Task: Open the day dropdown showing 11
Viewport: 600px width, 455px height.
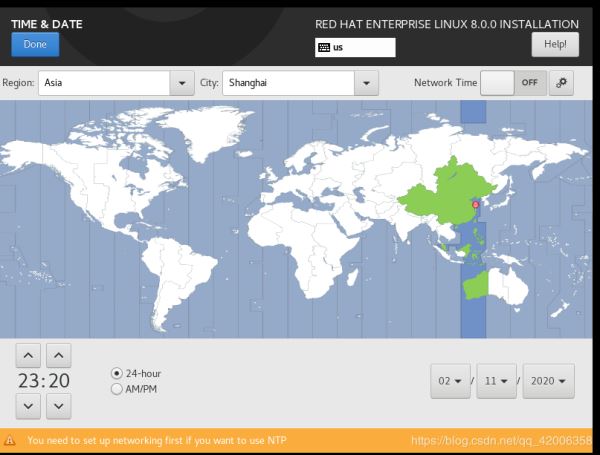Action: point(499,381)
